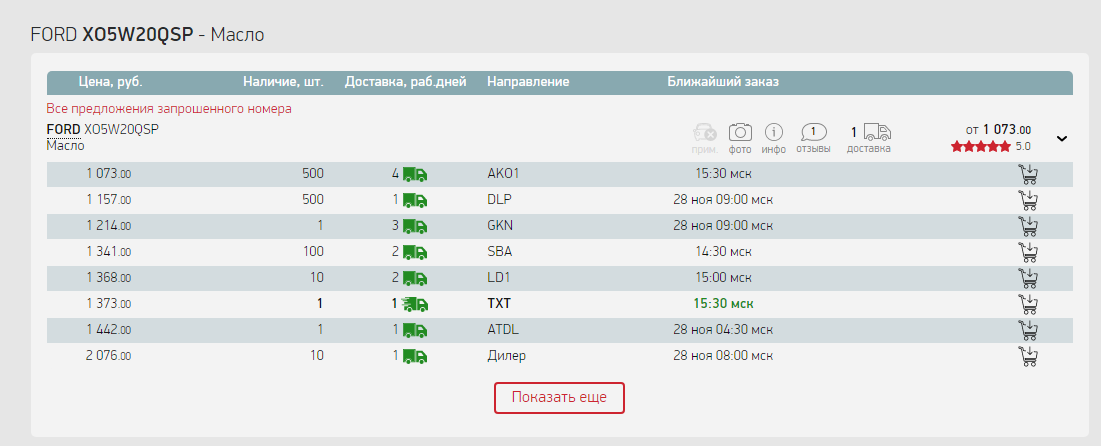Click the LD1 direction cell
Image resolution: width=1101 pixels, height=446 pixels.
pos(499,278)
